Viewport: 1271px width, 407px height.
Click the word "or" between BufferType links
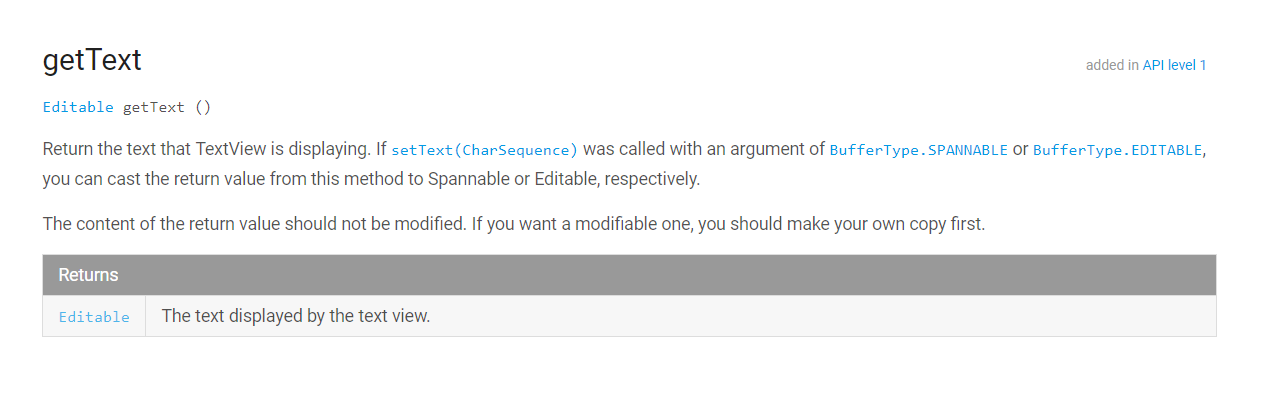pos(1020,149)
